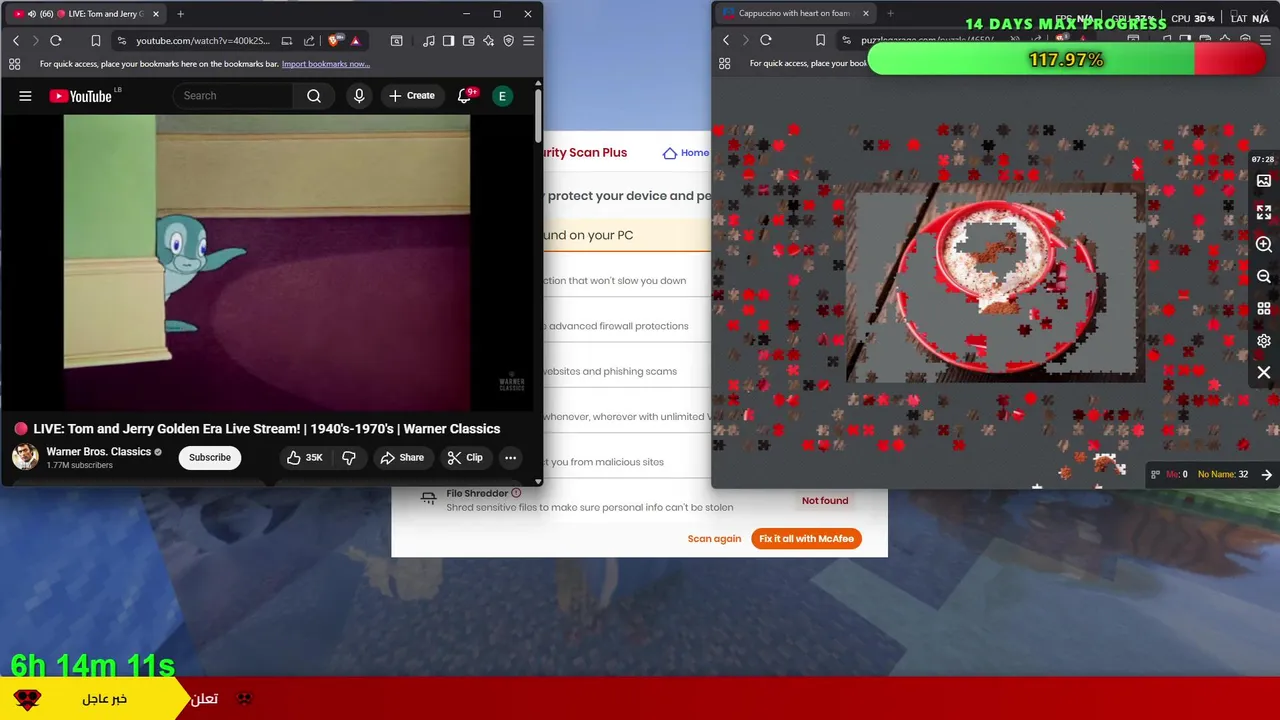Click Import bookmarks now link
Viewport: 1280px width, 720px height.
[326, 64]
